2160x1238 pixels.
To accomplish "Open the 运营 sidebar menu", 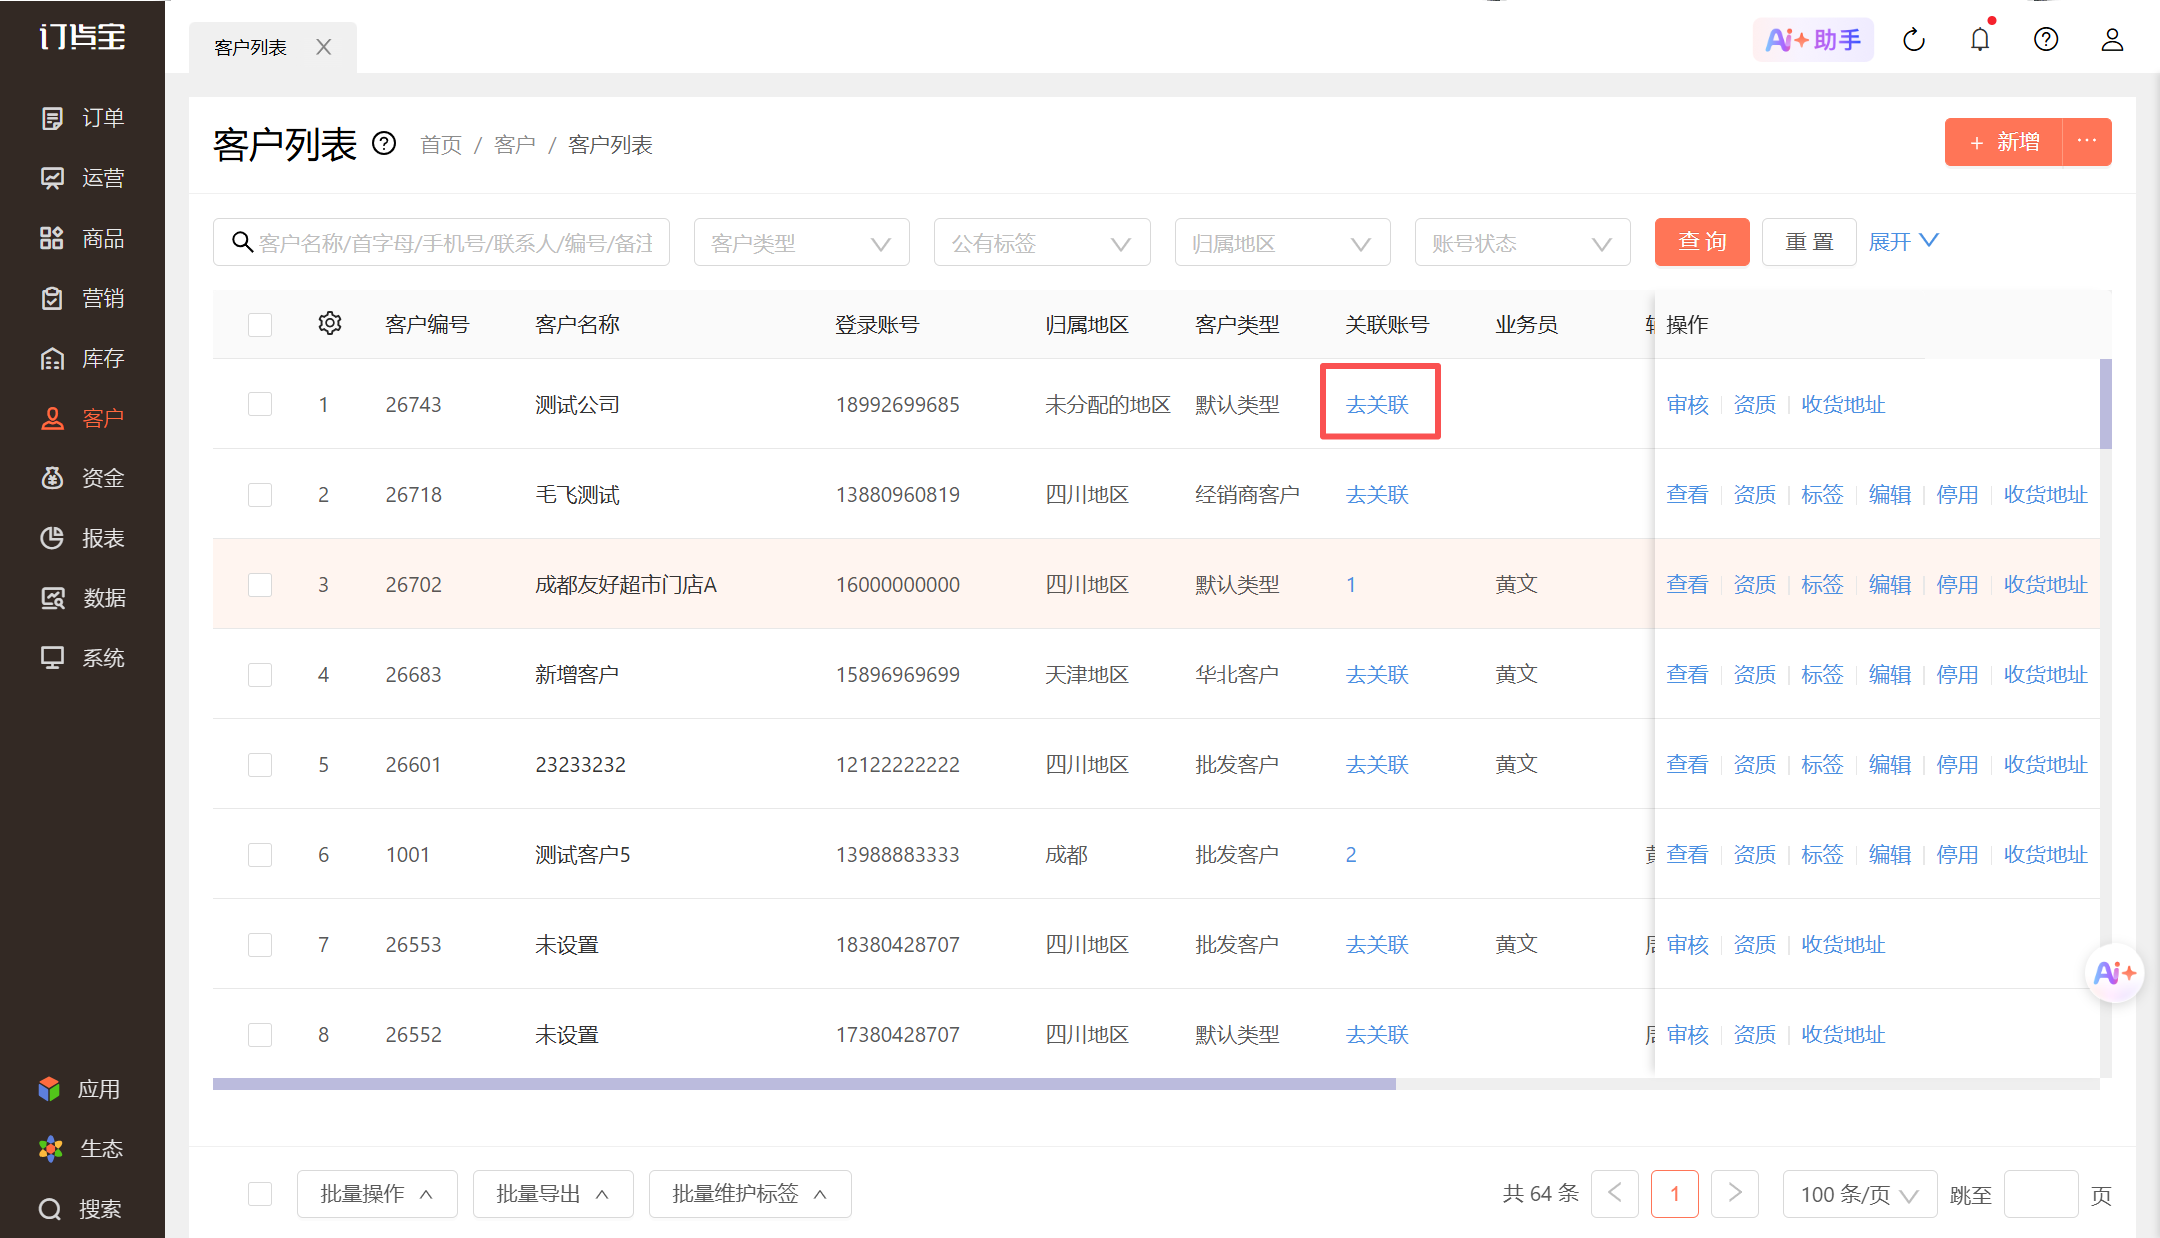I will pos(82,178).
